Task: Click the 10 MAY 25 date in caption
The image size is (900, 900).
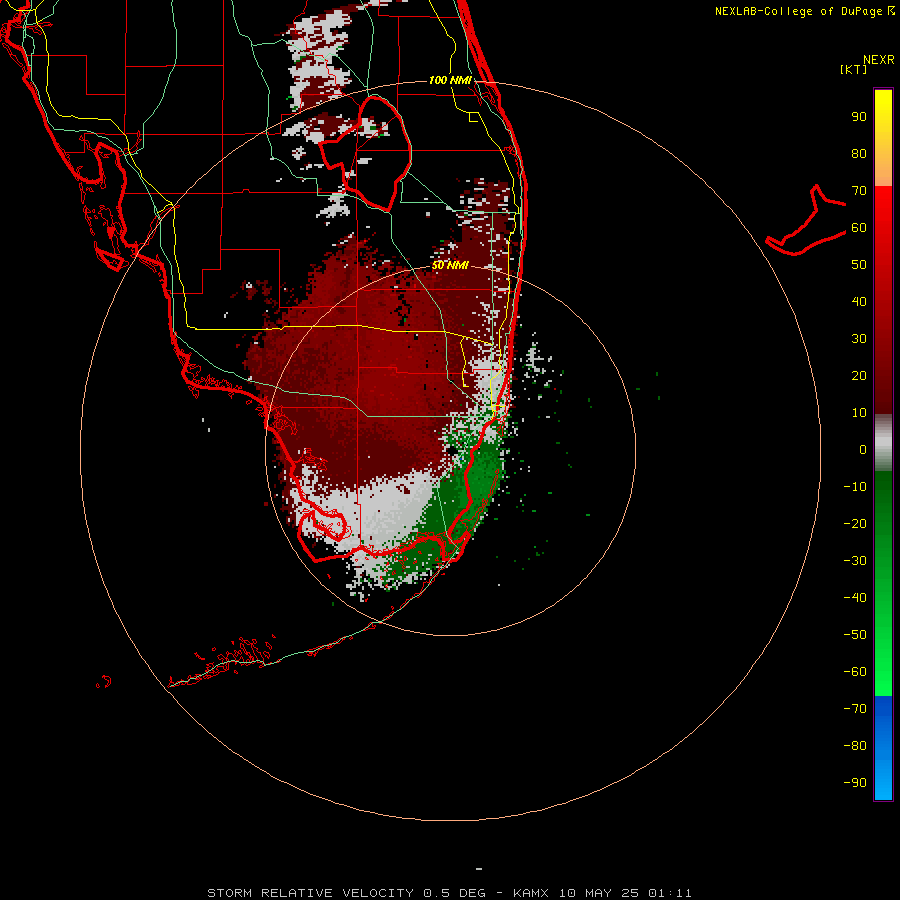Action: [x=599, y=893]
